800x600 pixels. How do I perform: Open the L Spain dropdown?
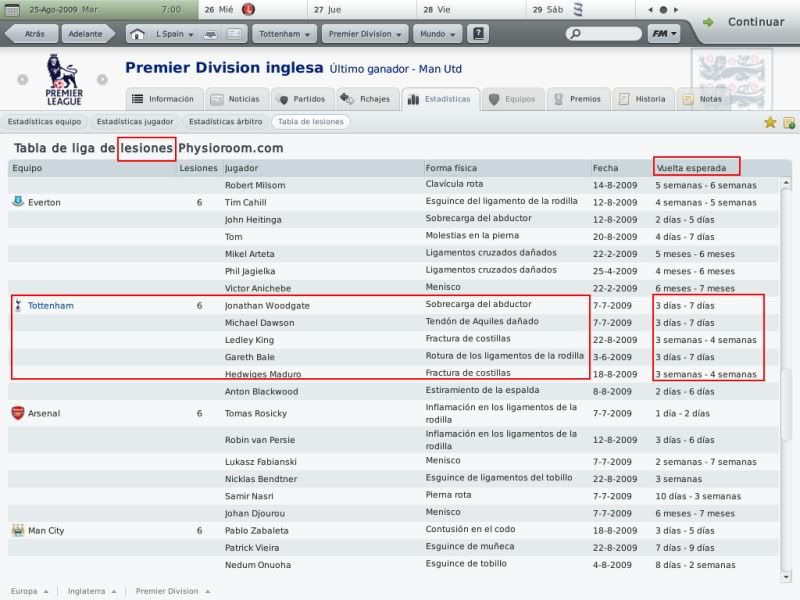[x=174, y=34]
